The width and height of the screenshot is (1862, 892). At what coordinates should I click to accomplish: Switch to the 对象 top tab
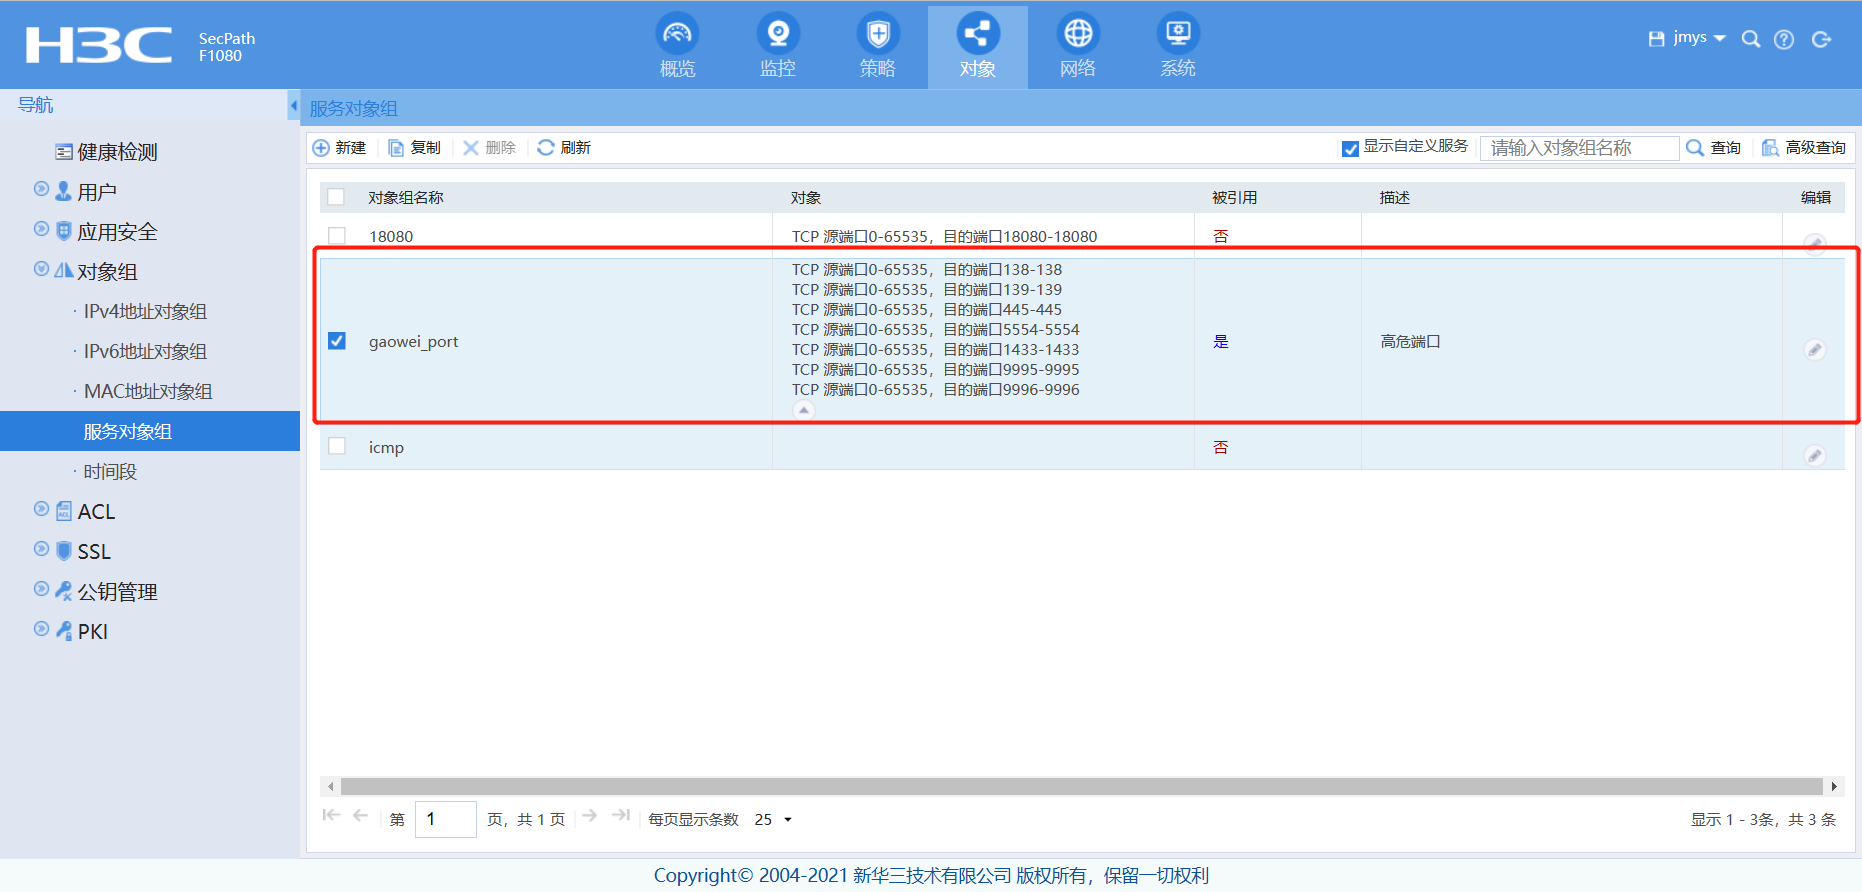click(x=978, y=47)
